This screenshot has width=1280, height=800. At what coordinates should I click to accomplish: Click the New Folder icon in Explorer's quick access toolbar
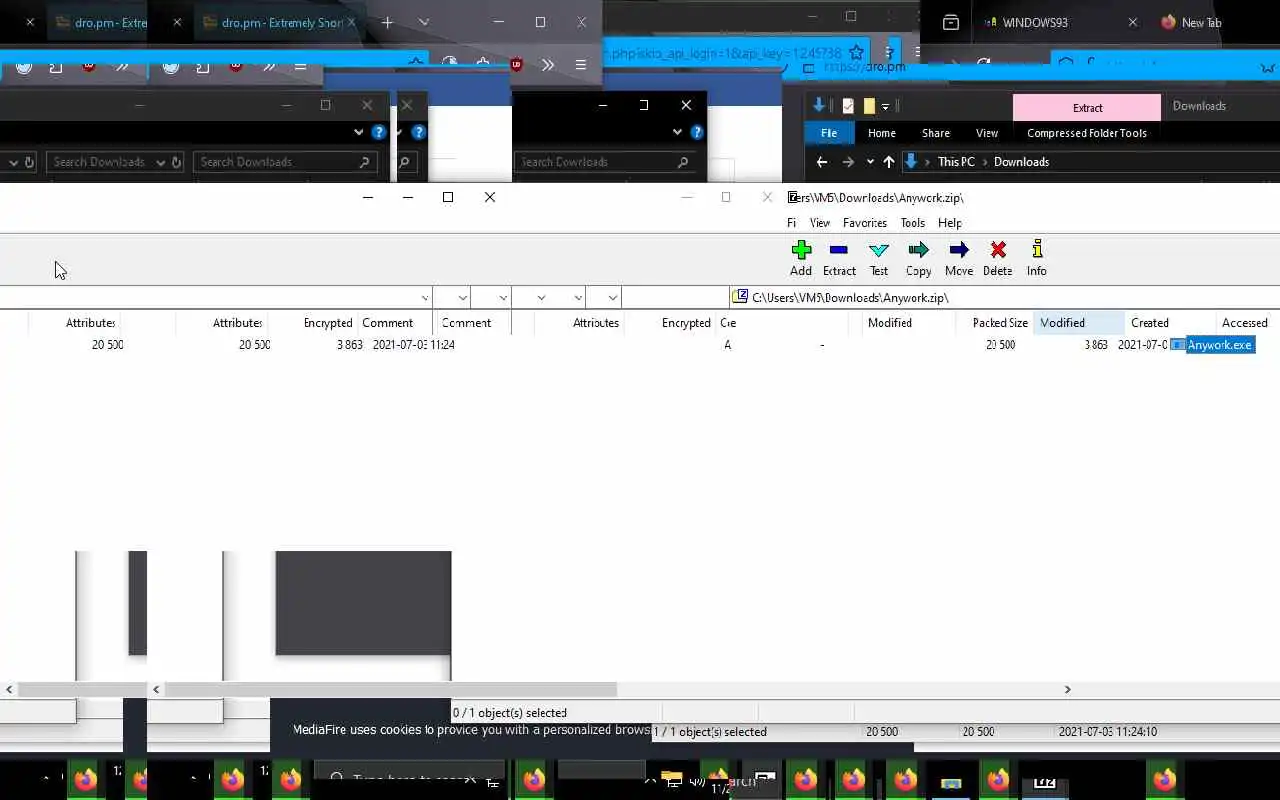click(x=869, y=106)
